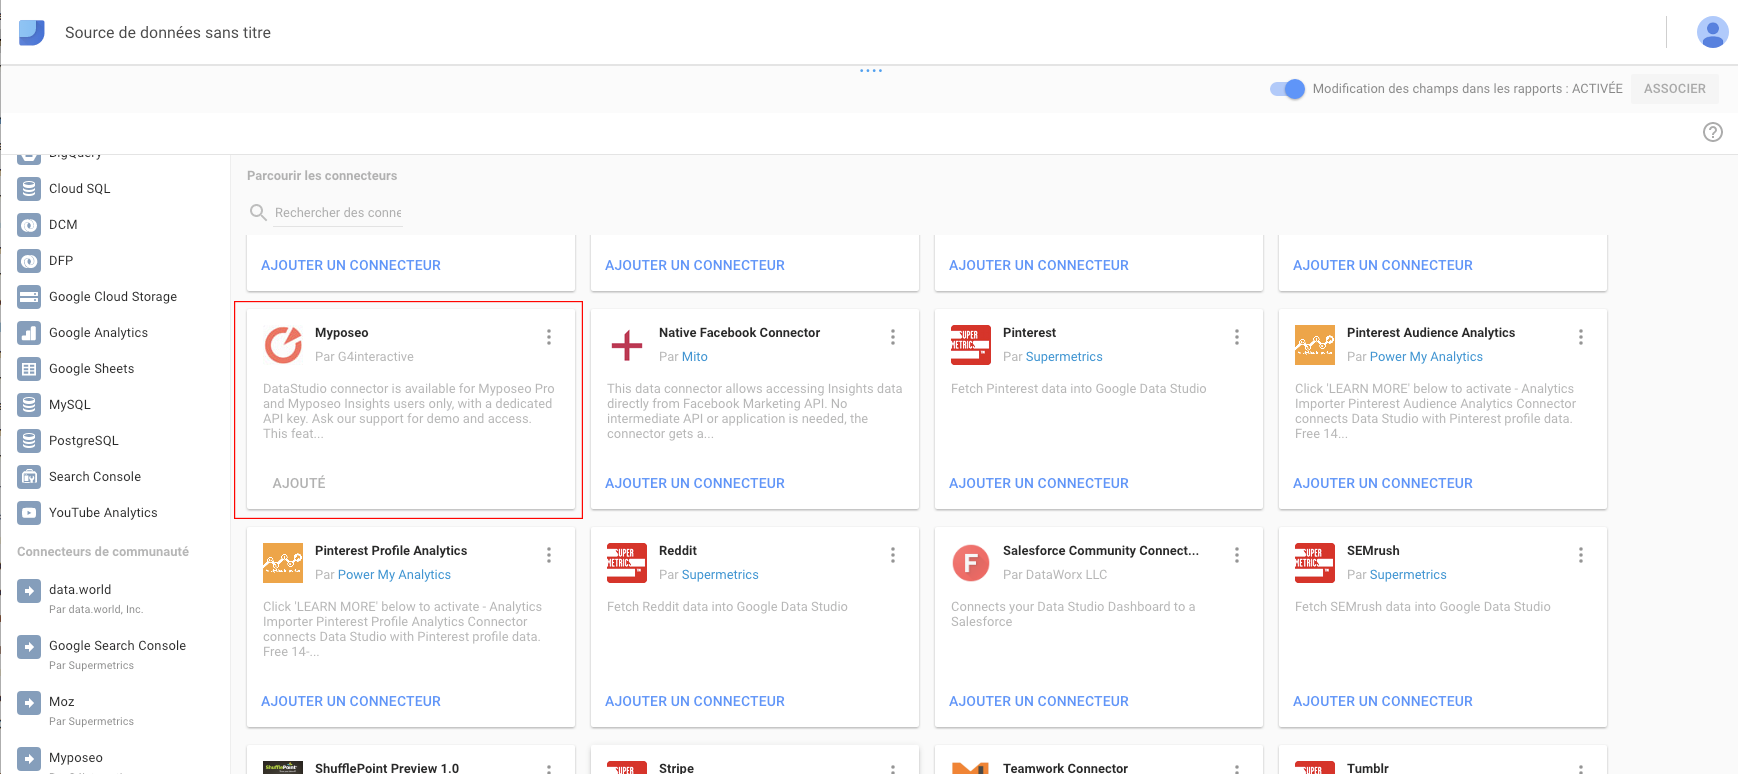The height and width of the screenshot is (774, 1738).
Task: Click the Connecteurs de communauté heading
Action: click(103, 552)
